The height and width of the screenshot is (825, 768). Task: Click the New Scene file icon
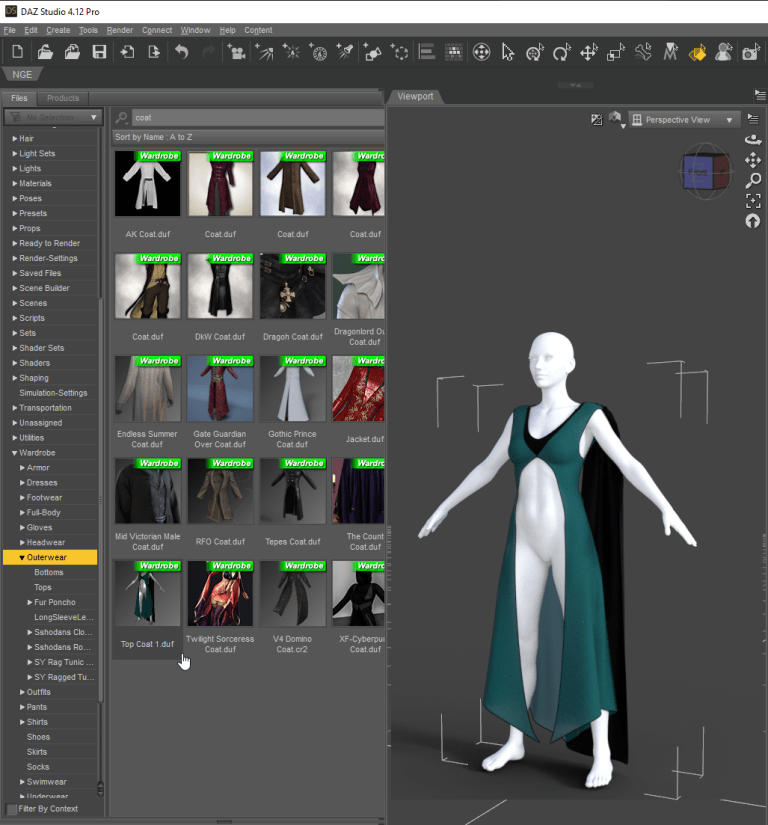tap(17, 52)
